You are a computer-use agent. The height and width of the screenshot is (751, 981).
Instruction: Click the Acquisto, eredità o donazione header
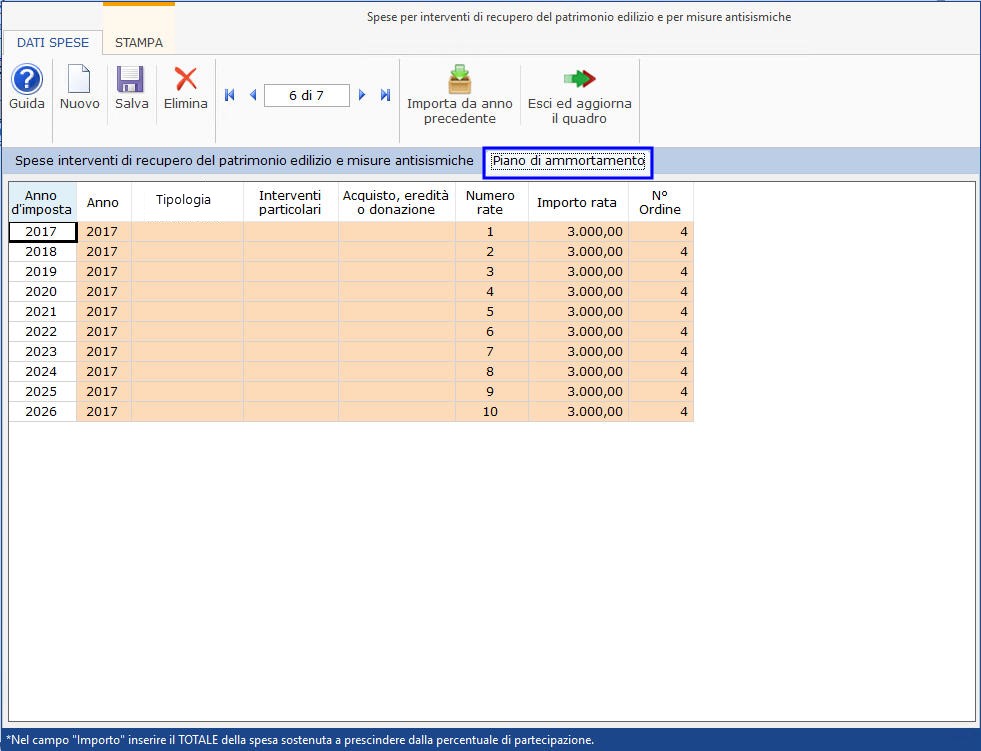point(396,202)
